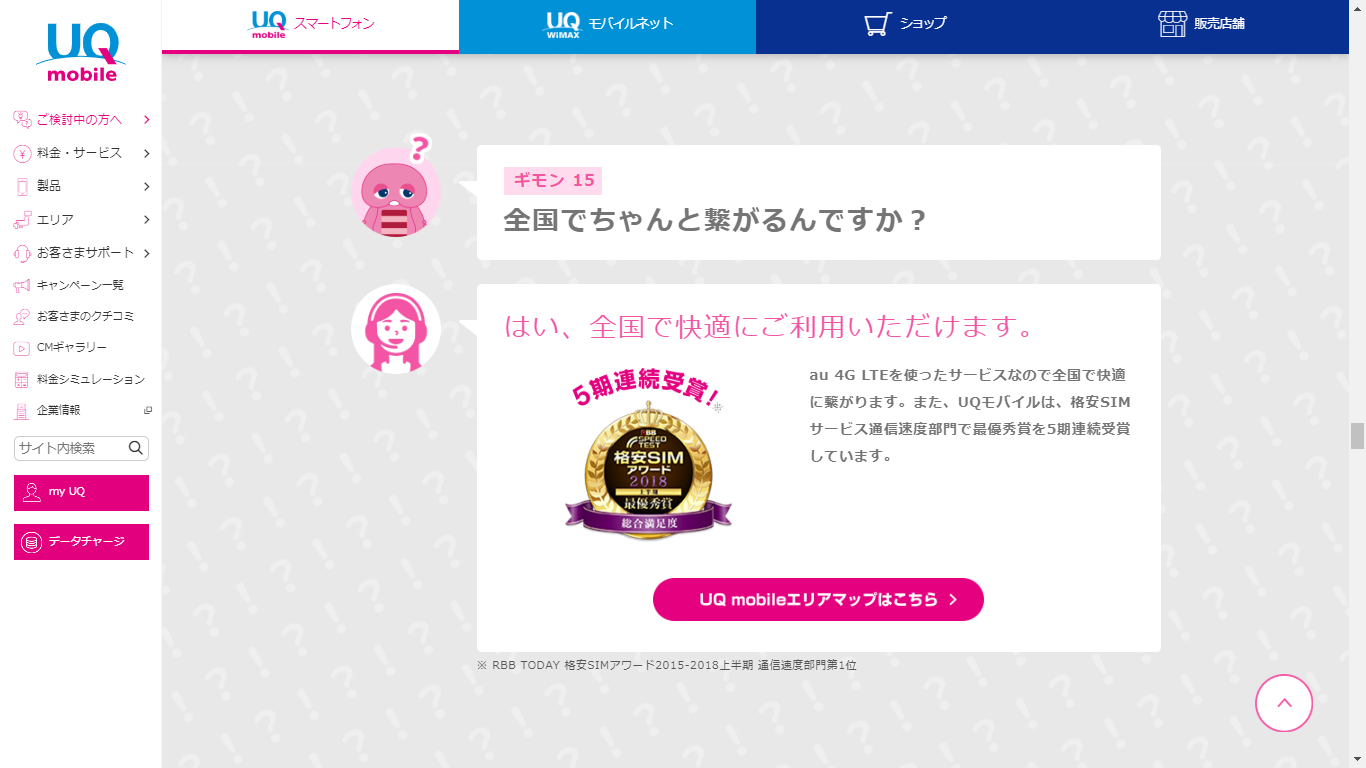Viewport: 1366px width, 768px height.
Task: Click the 格安SIMアワード 2018 award badge
Action: point(648,461)
